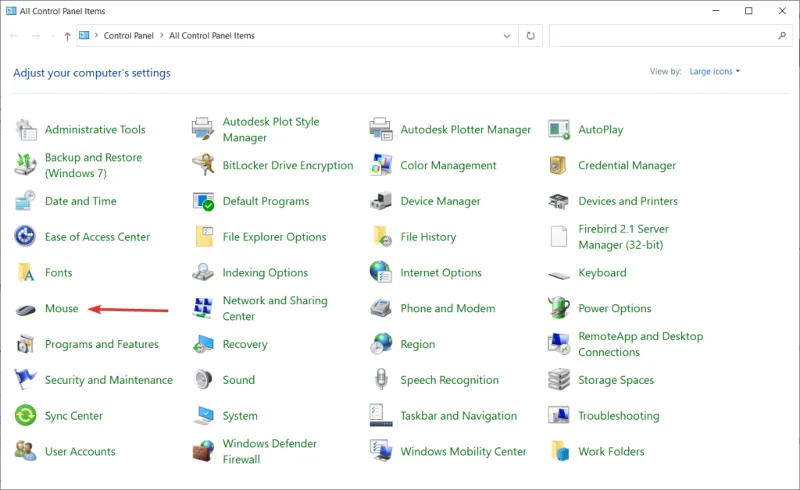The height and width of the screenshot is (490, 800).
Task: Open Windows Mobility Center link
Action: [x=463, y=451]
